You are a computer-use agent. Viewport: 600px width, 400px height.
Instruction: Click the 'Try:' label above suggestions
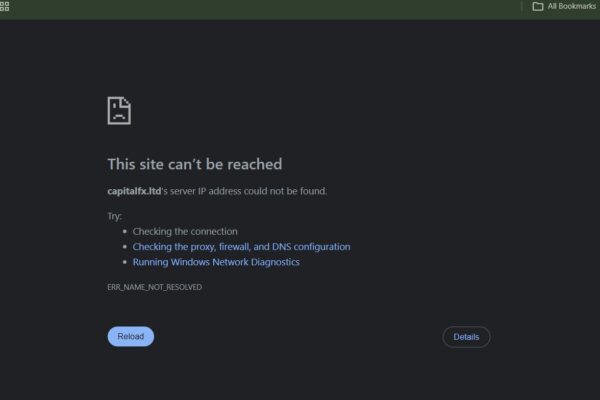pos(115,216)
